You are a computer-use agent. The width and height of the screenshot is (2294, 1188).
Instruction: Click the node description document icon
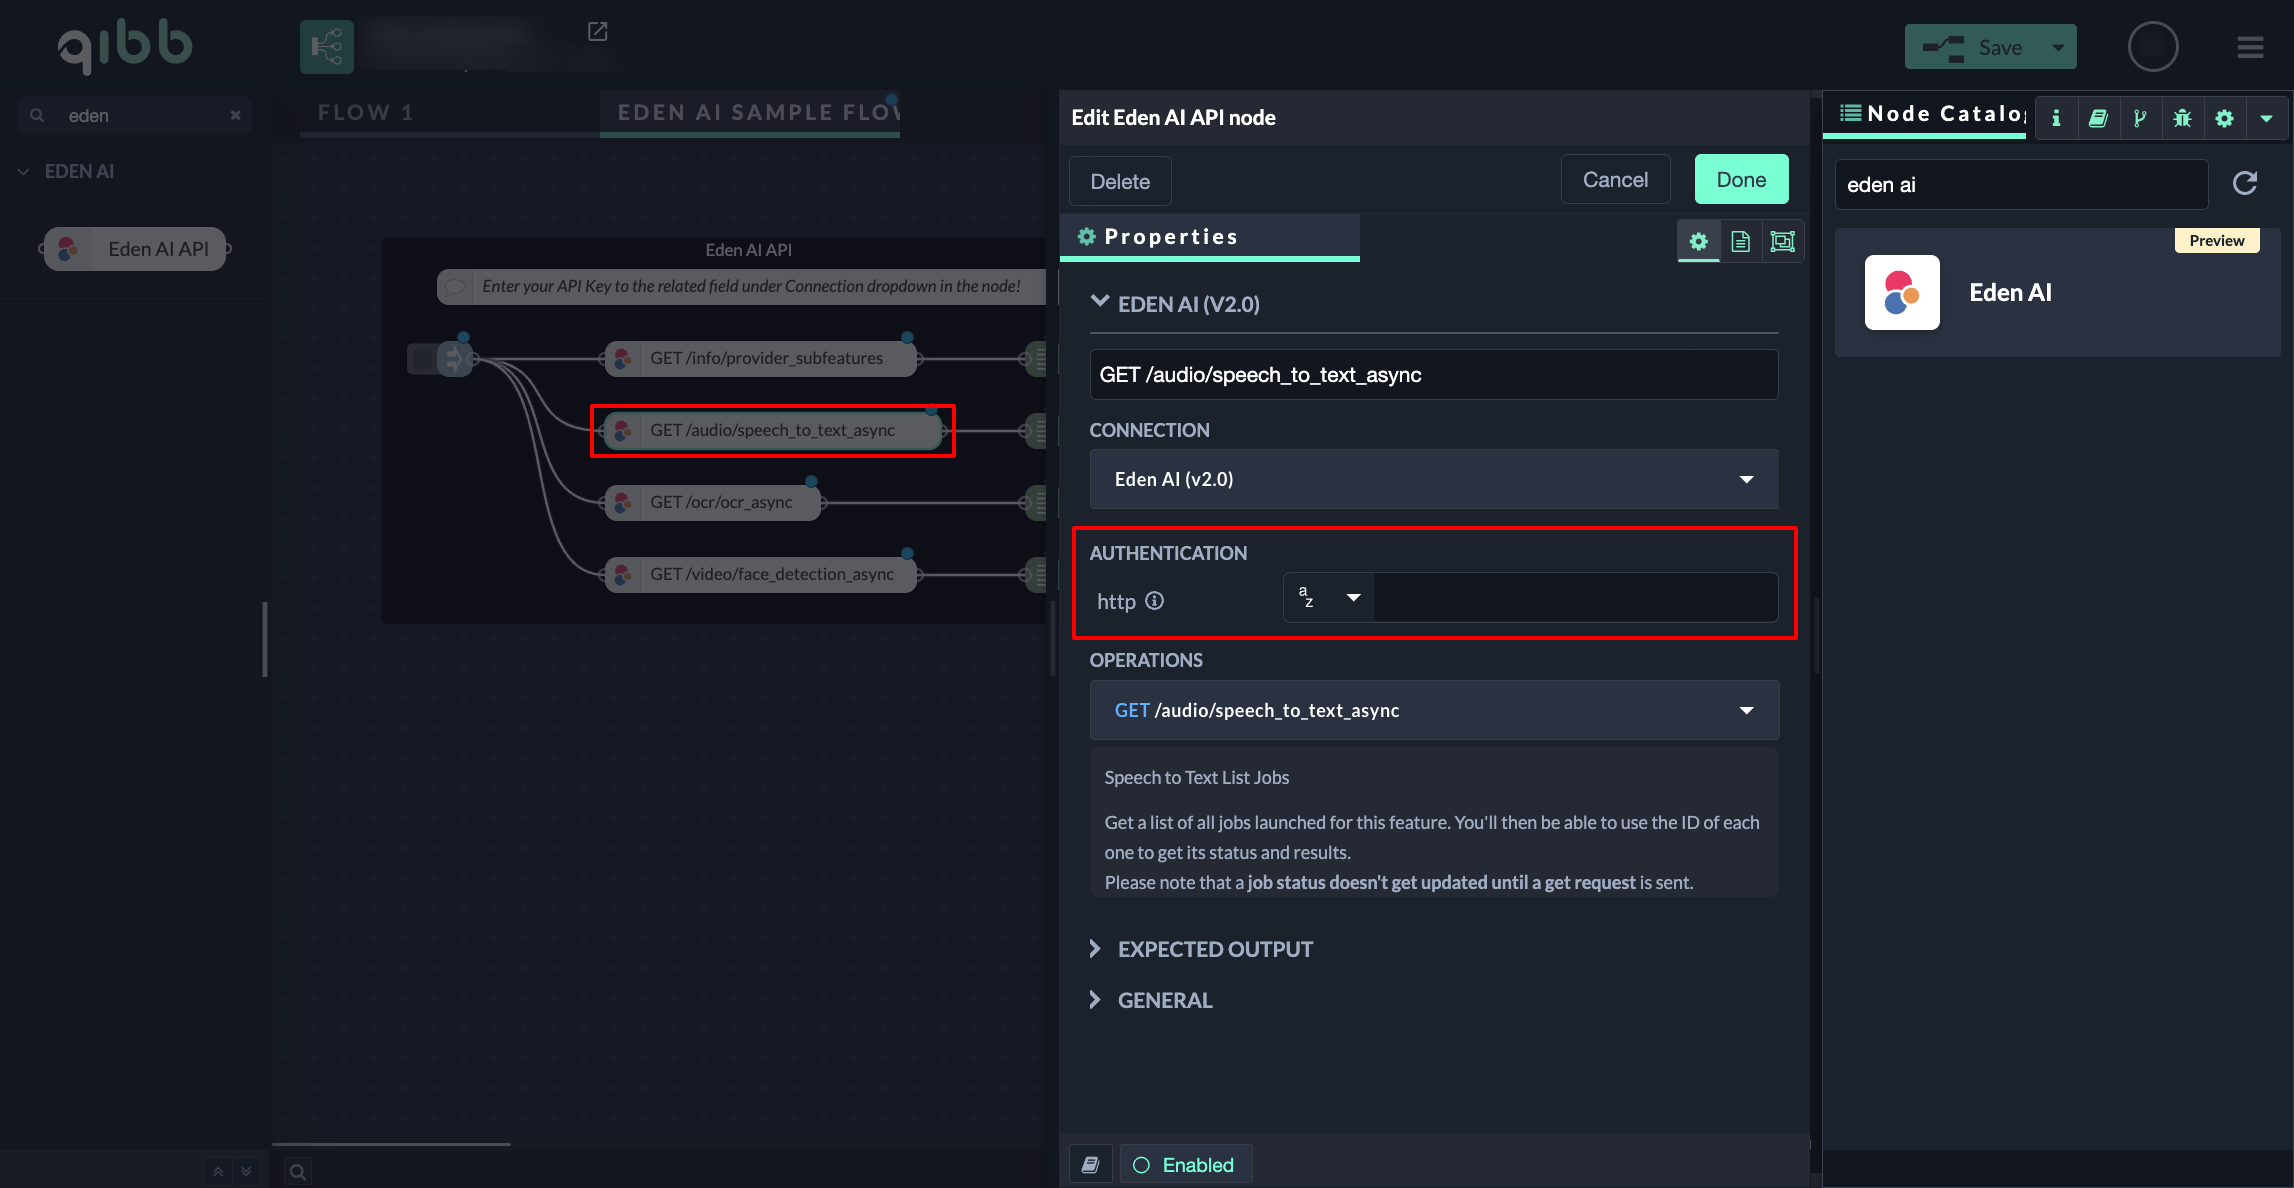pos(1740,241)
